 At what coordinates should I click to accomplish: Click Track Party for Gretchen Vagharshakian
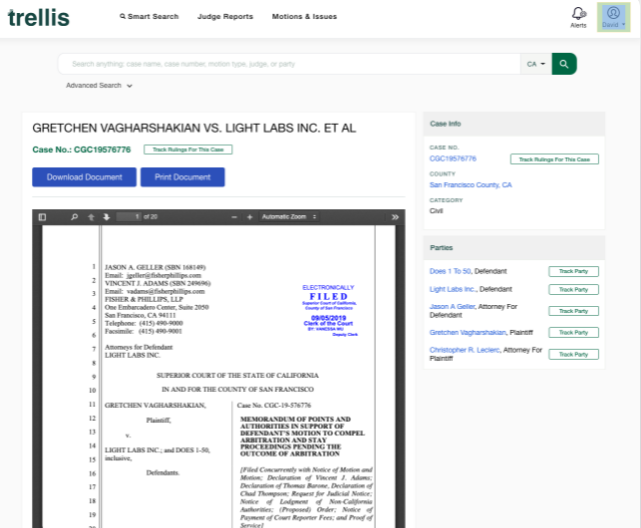pos(574,333)
